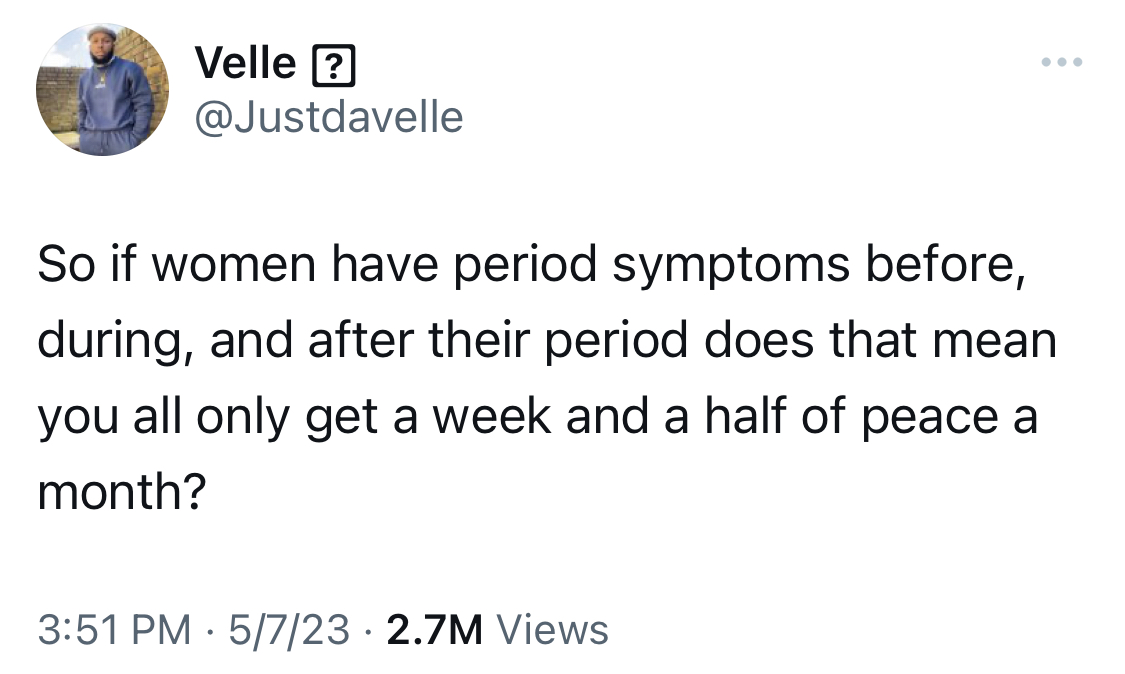Expand tweet options via ellipsis icon

(1062, 62)
